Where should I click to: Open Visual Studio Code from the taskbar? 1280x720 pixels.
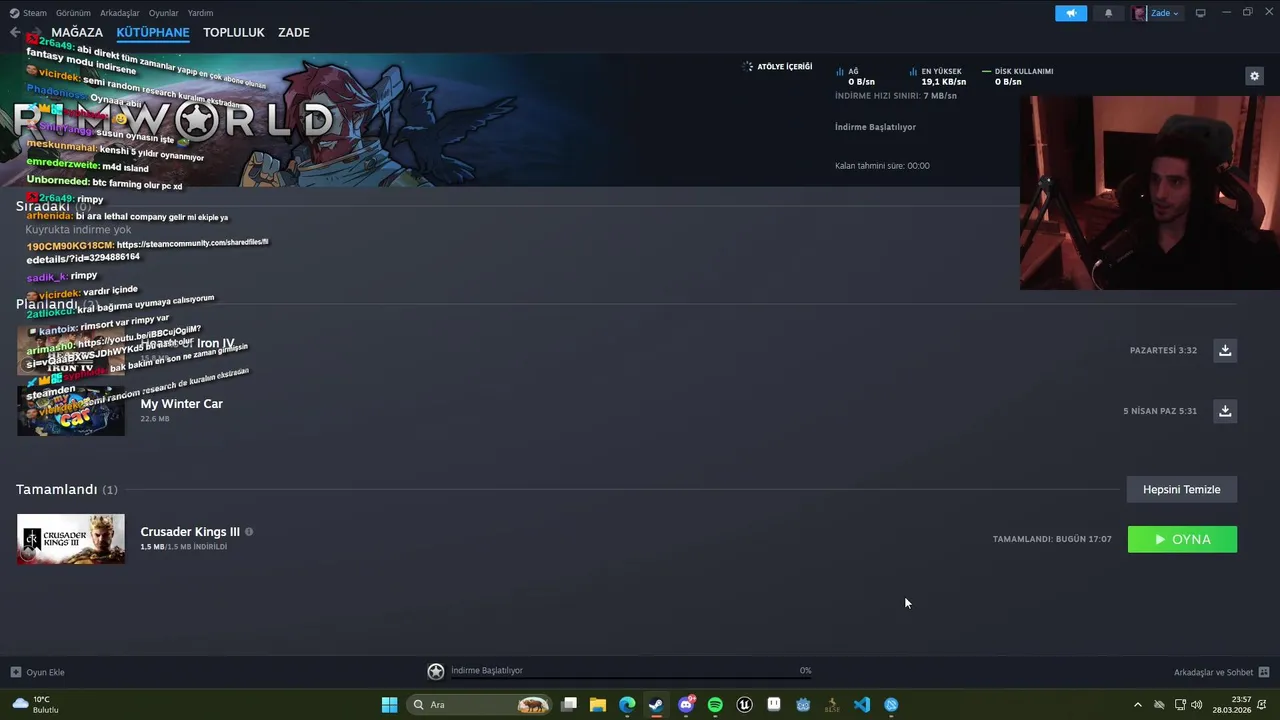(862, 705)
